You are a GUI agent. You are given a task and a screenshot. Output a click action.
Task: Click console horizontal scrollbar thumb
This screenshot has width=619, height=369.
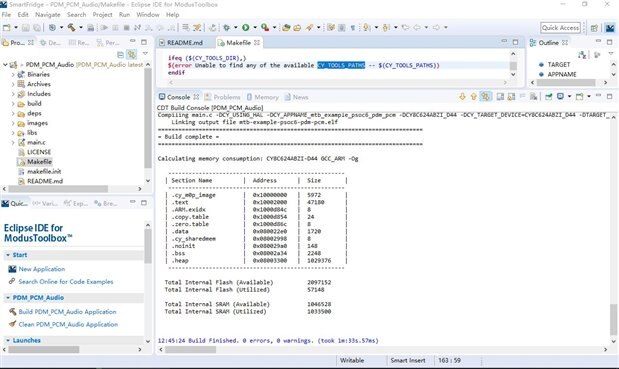(190, 350)
